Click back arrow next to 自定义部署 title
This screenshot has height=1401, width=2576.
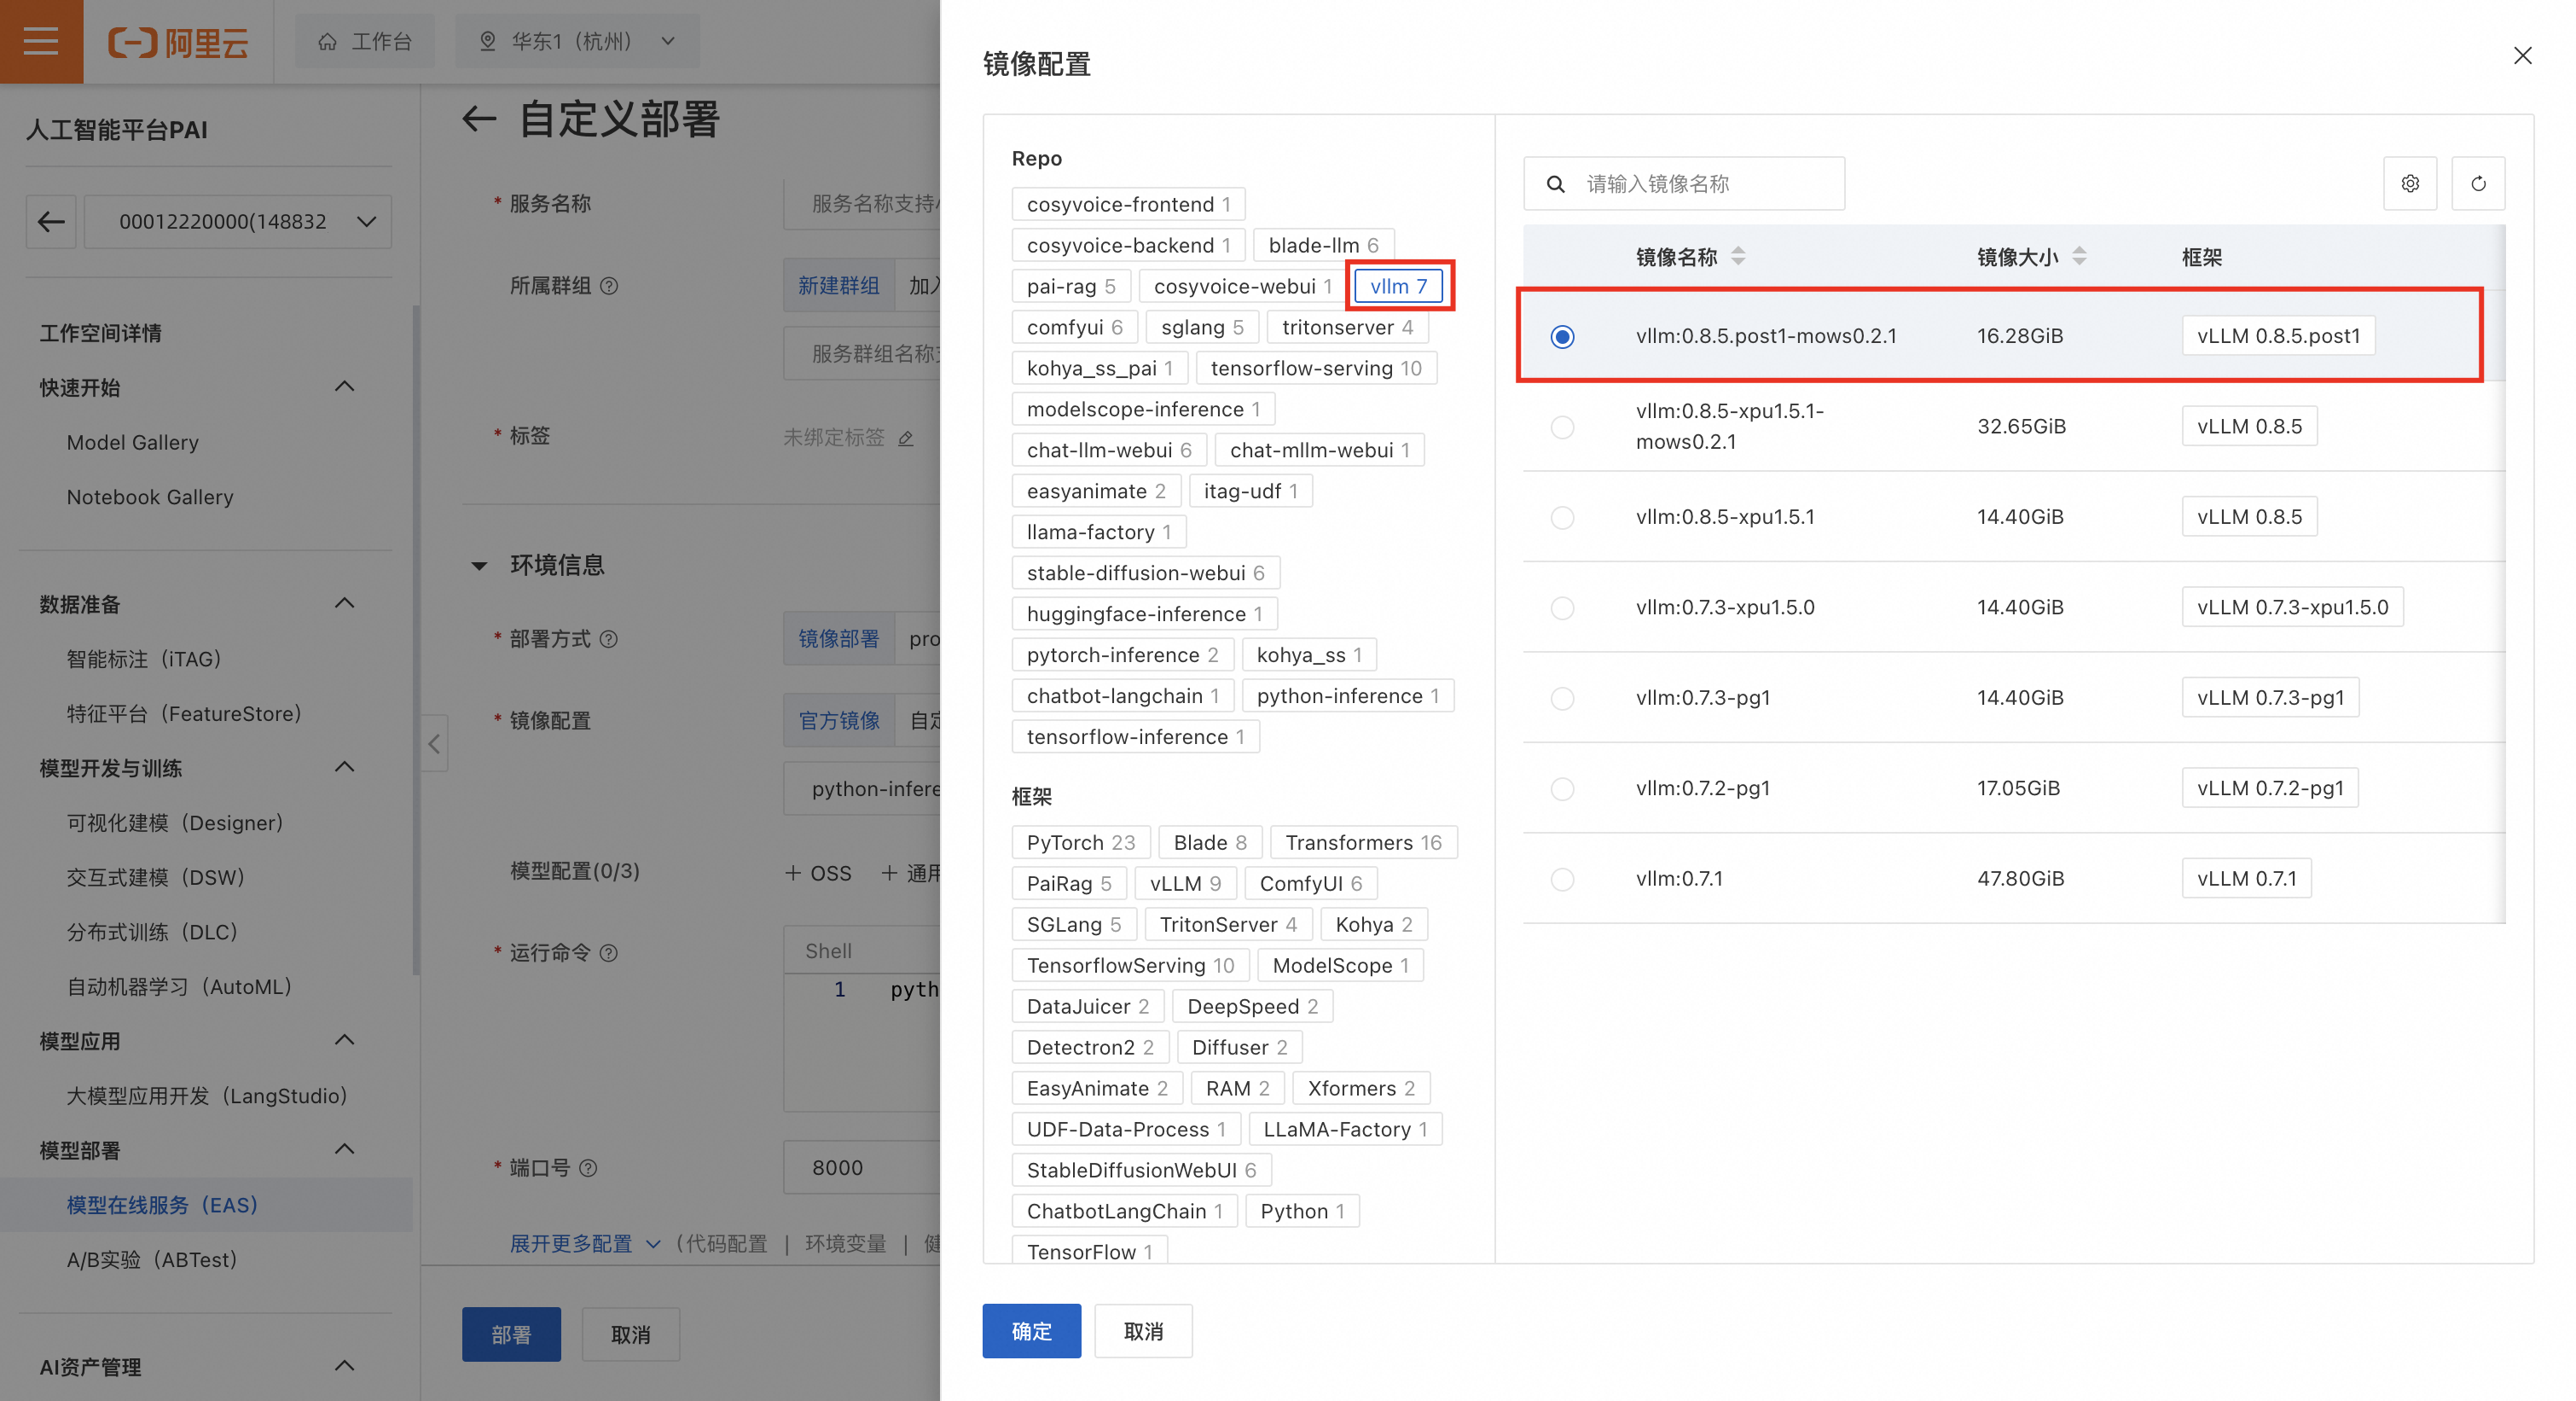pyautogui.click(x=479, y=120)
